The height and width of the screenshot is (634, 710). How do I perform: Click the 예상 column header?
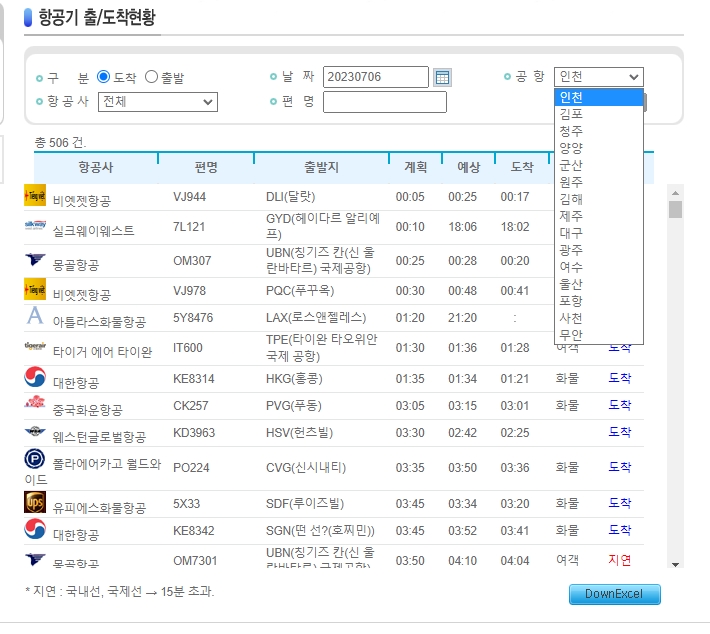[x=469, y=168]
